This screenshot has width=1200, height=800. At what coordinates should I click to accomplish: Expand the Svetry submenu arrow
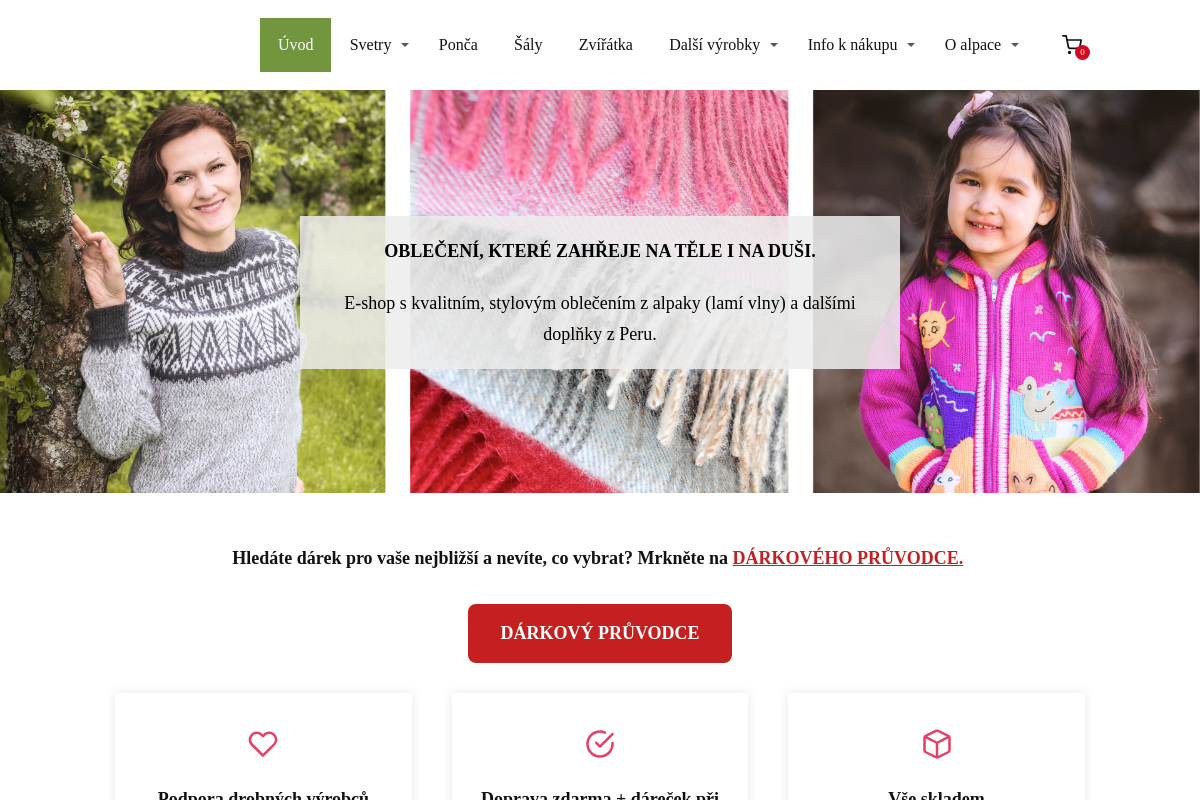pyautogui.click(x=405, y=45)
